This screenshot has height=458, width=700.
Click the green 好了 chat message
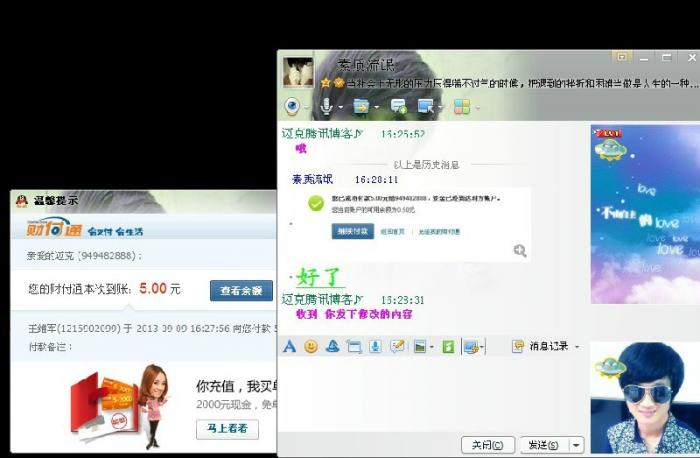point(319,277)
